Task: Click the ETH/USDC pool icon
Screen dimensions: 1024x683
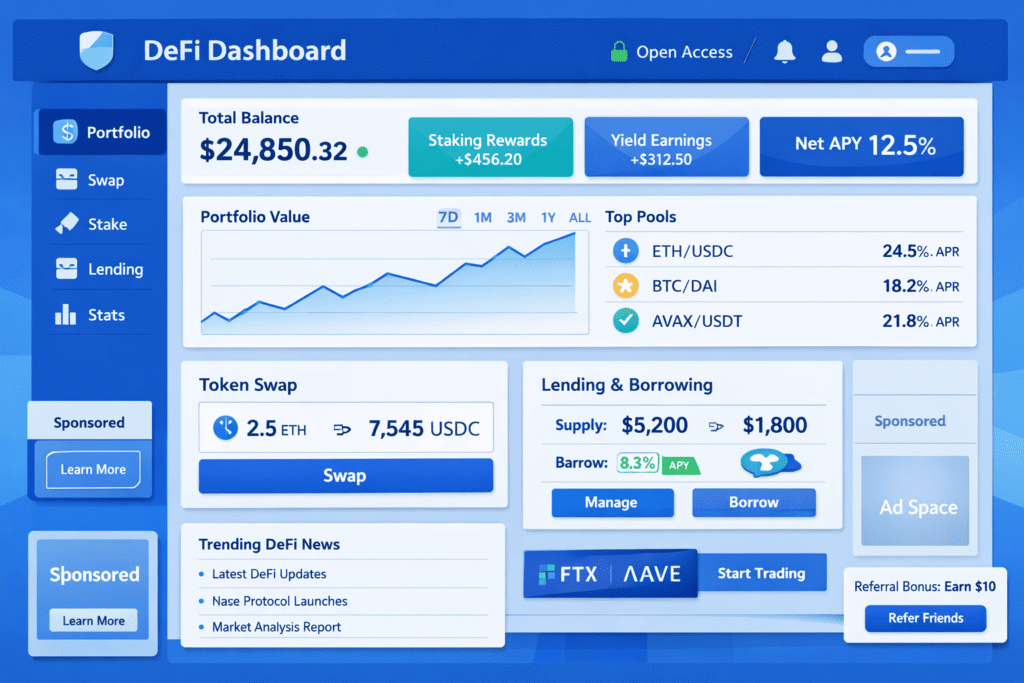Action: [626, 251]
